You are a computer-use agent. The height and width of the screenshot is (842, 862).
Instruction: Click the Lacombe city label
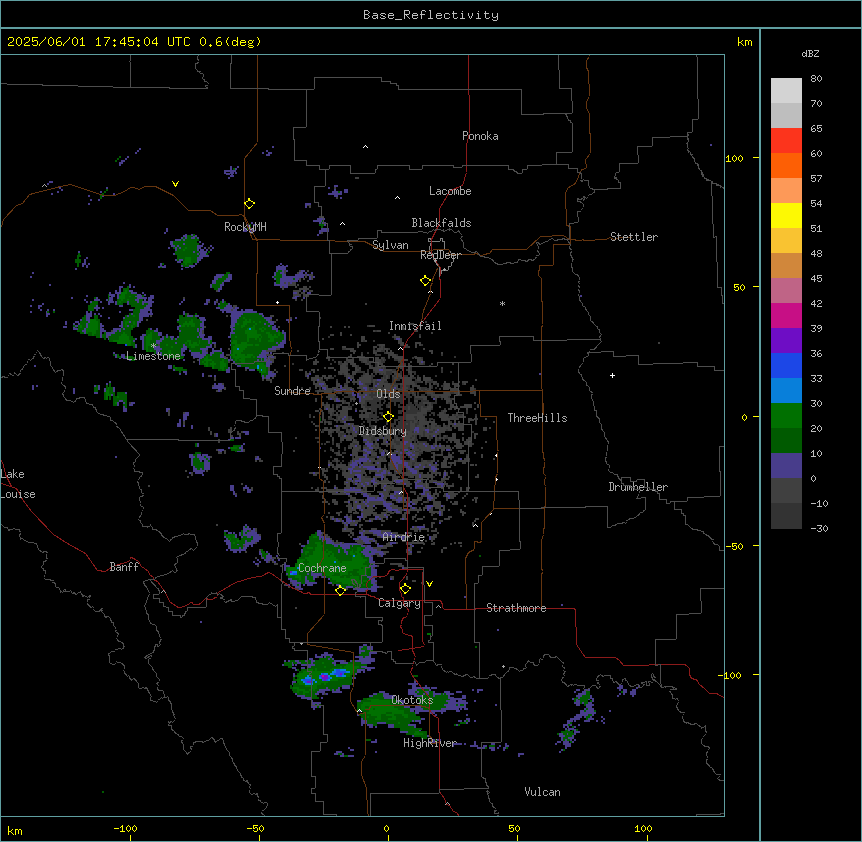point(450,191)
